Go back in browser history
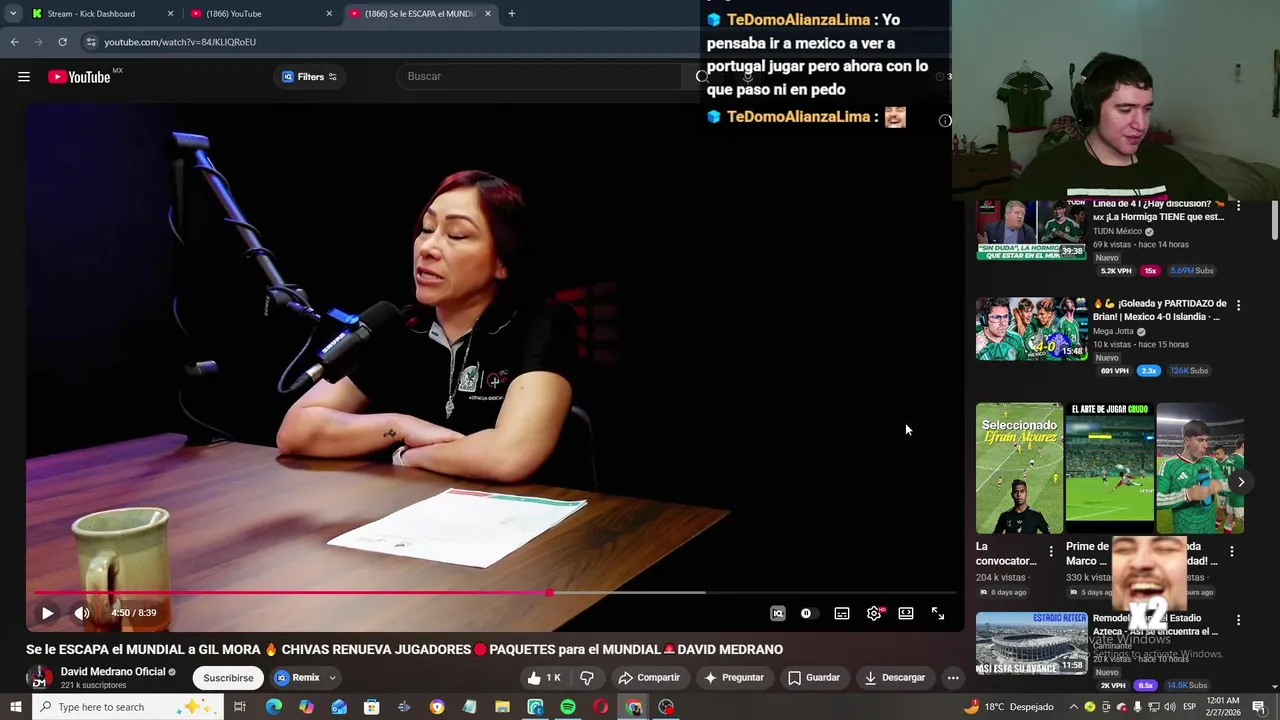The width and height of the screenshot is (1280, 720). pos(14,42)
